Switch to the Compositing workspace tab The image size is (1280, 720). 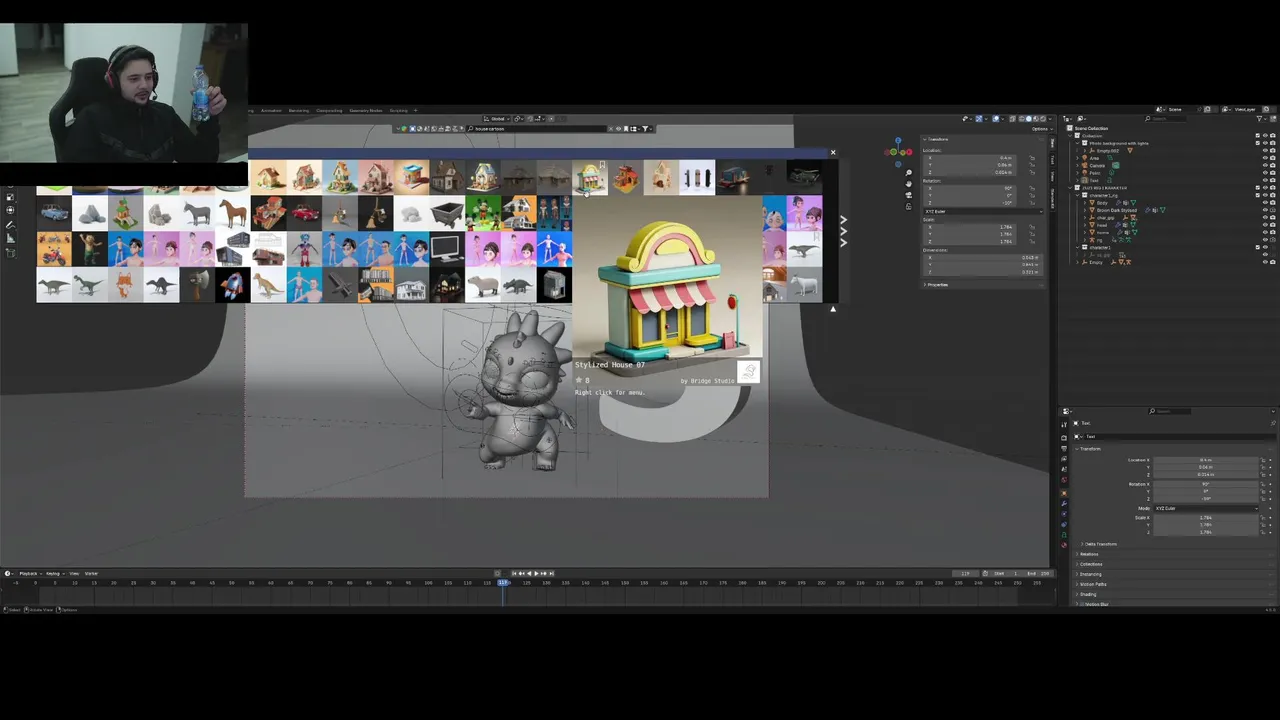point(329,110)
